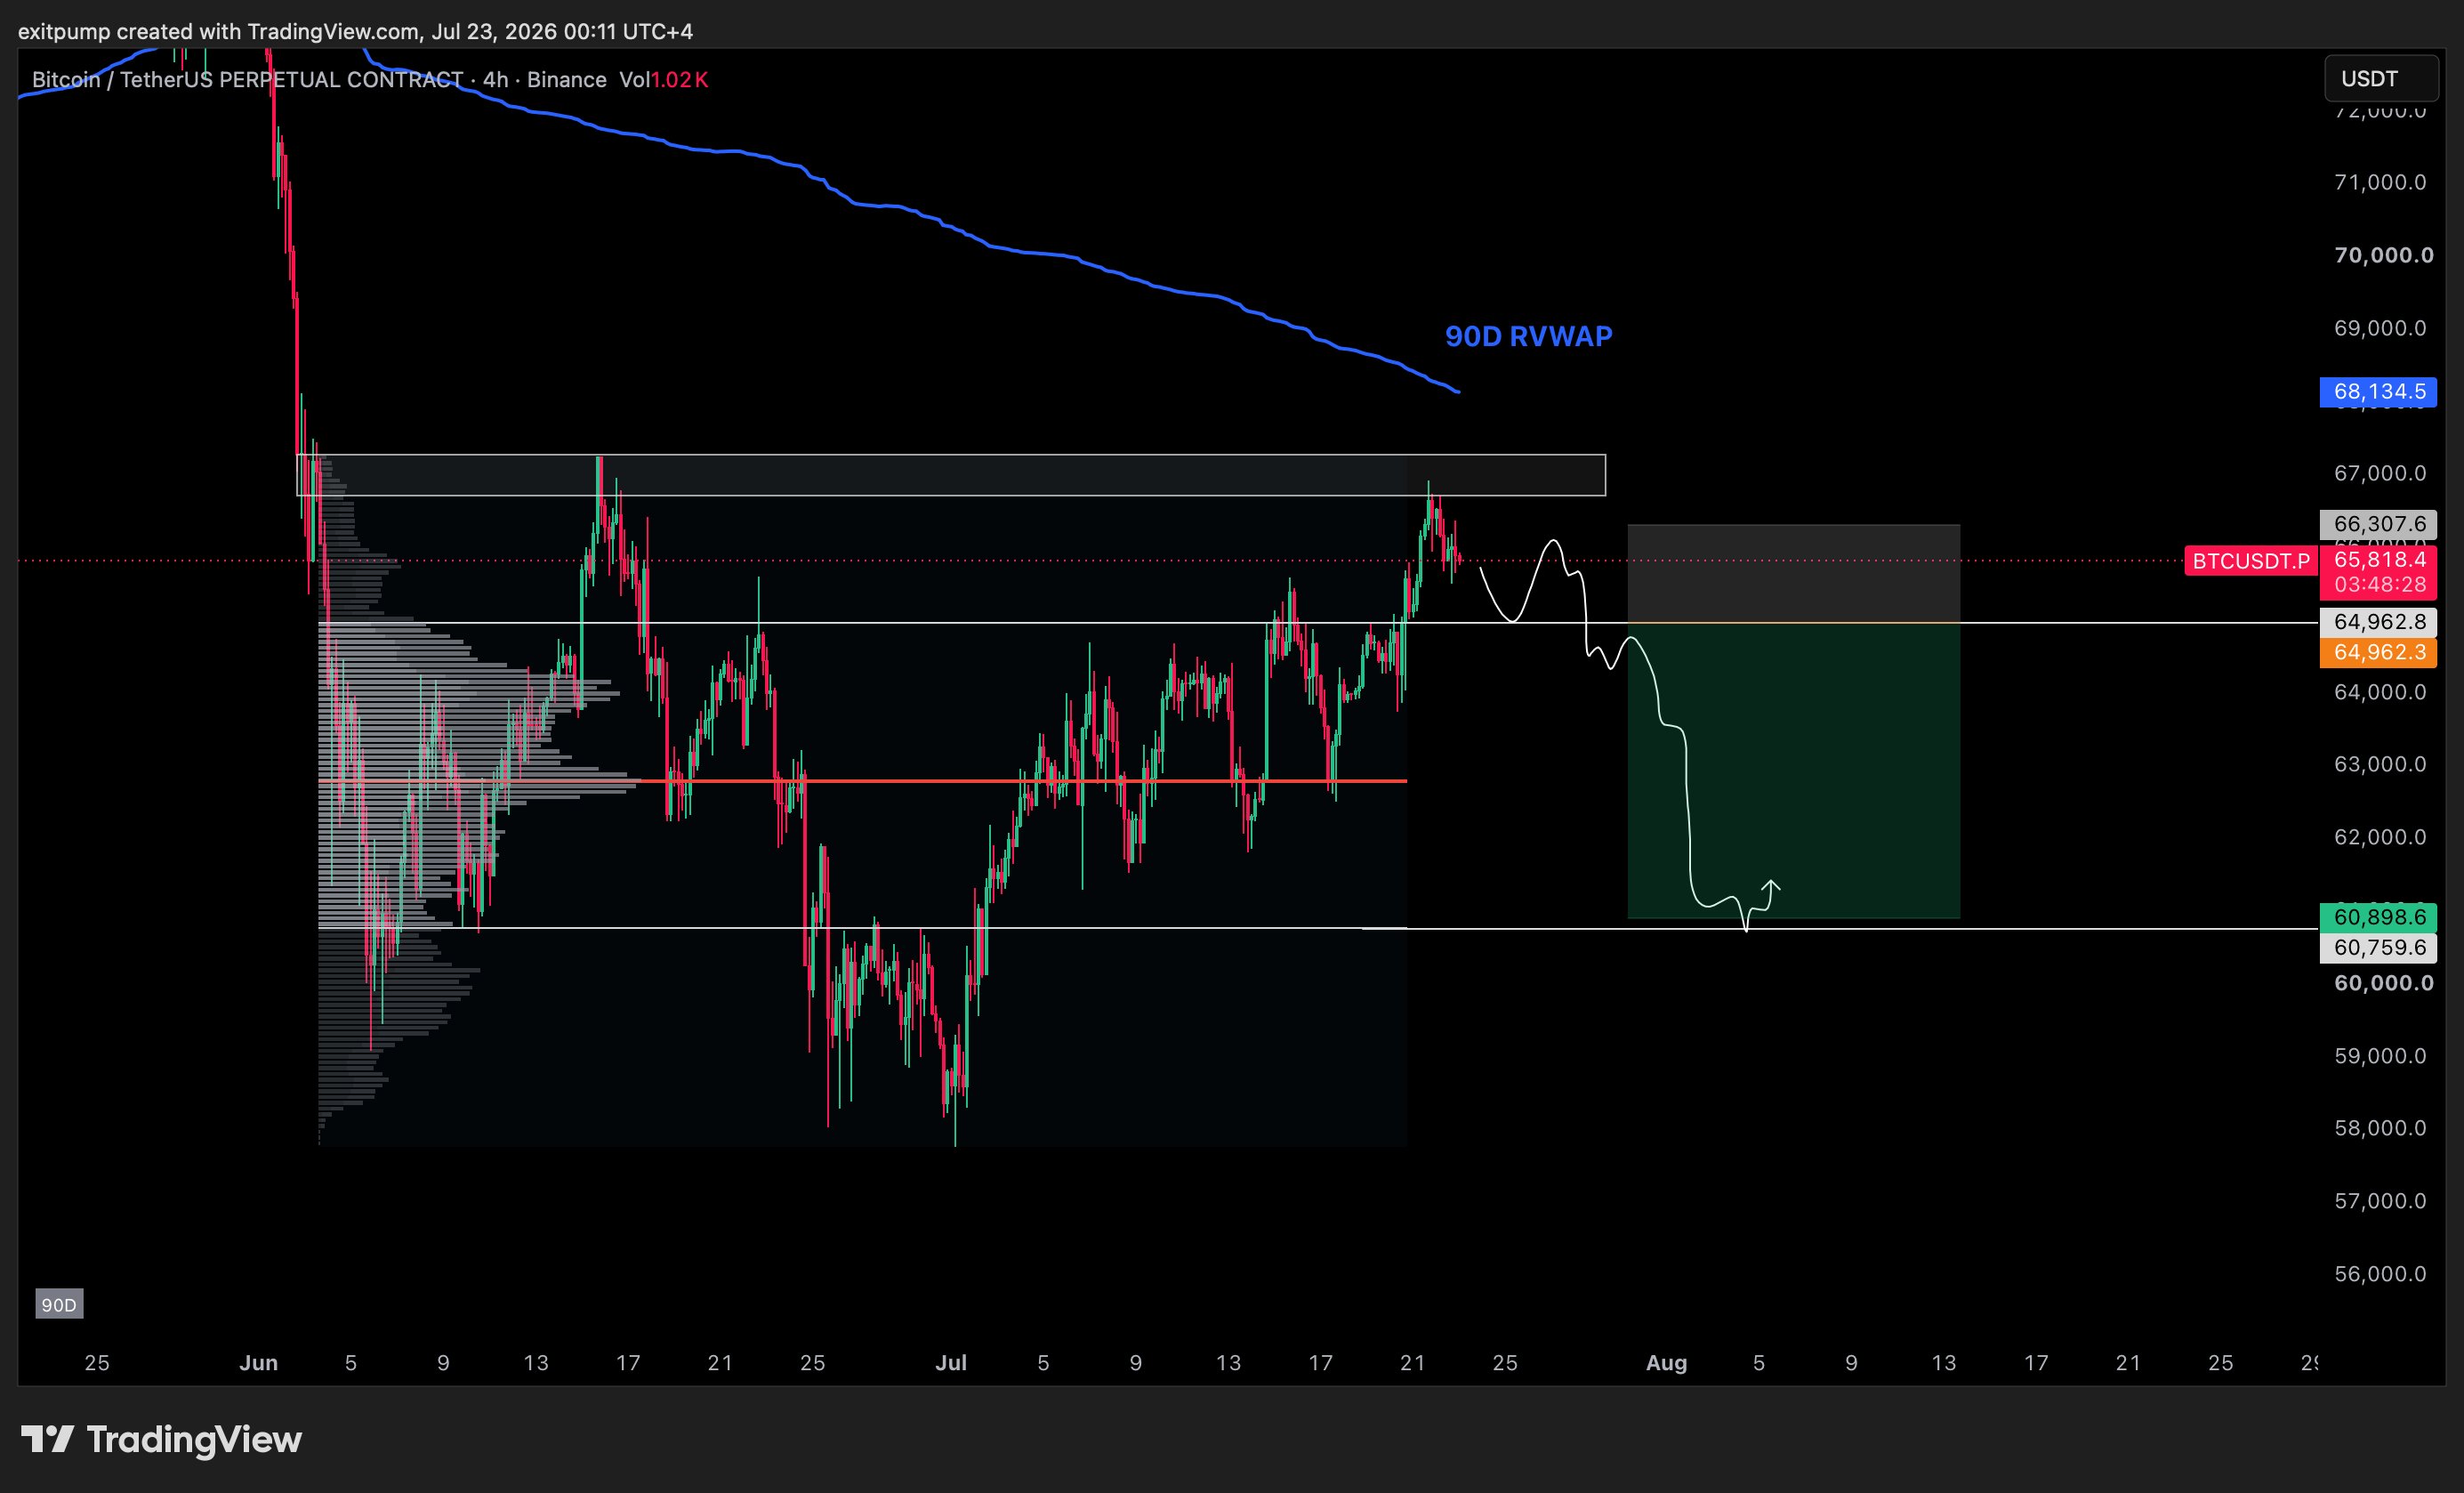
Task: Click the 57,000.0 price axis tick
Action: coord(2380,1201)
